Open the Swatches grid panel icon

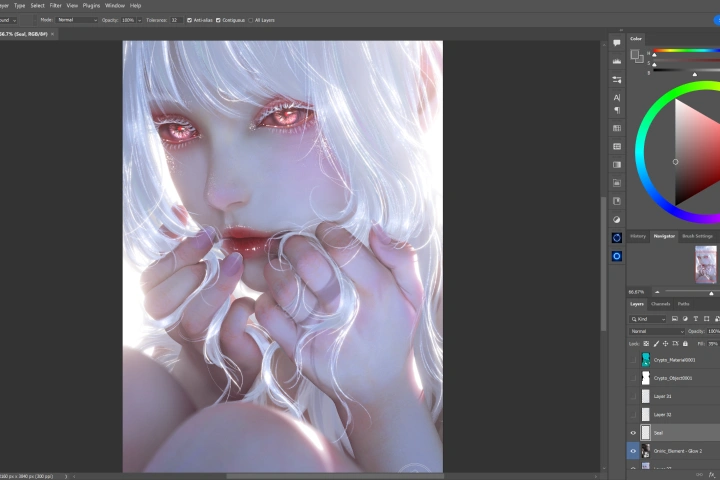[617, 128]
